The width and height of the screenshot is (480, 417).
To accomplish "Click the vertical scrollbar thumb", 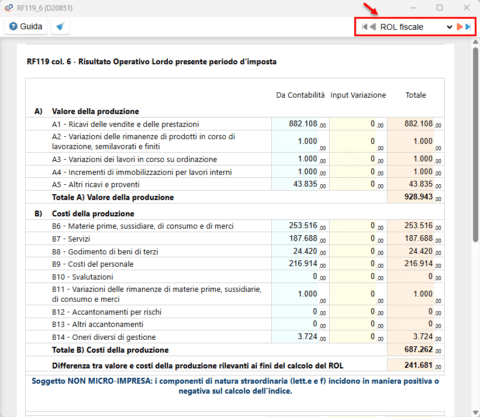I will 476,144.
